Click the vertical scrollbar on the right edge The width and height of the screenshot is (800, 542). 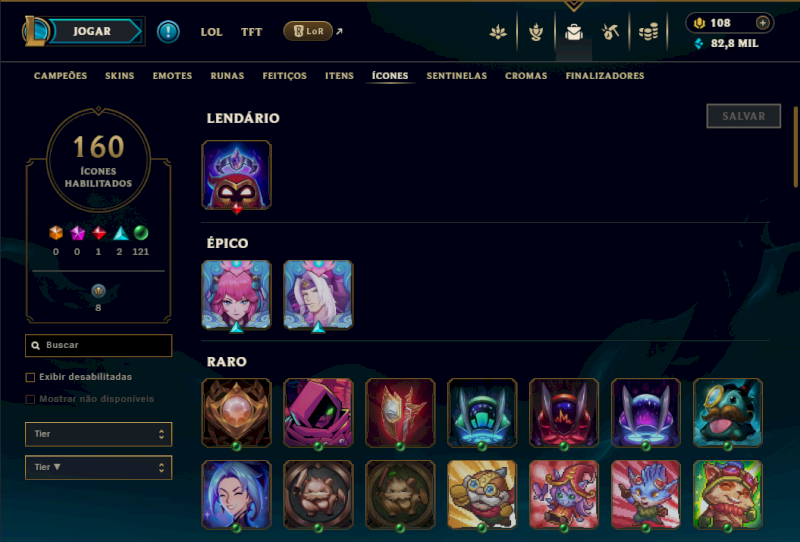coord(795,147)
